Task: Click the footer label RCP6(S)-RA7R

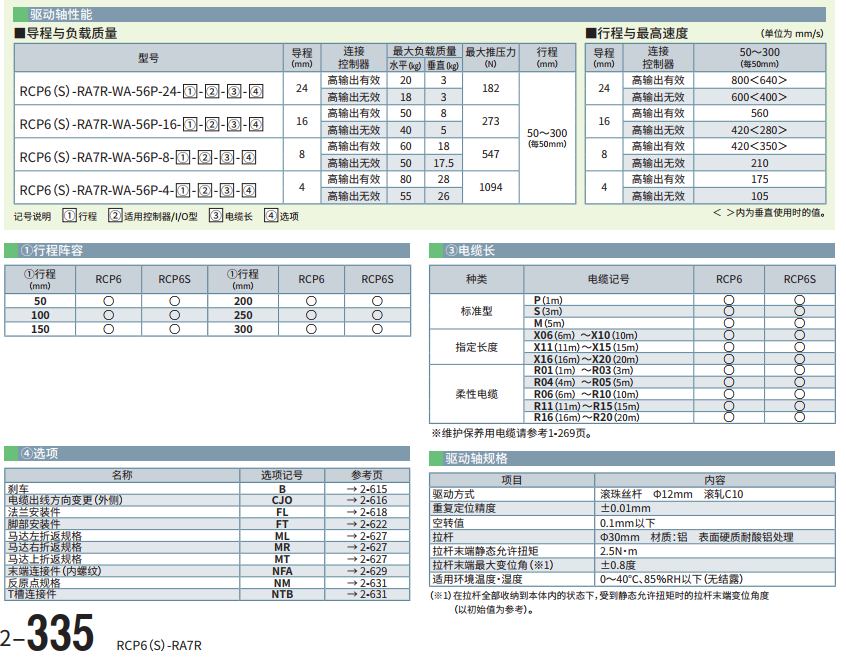Action: (159, 645)
